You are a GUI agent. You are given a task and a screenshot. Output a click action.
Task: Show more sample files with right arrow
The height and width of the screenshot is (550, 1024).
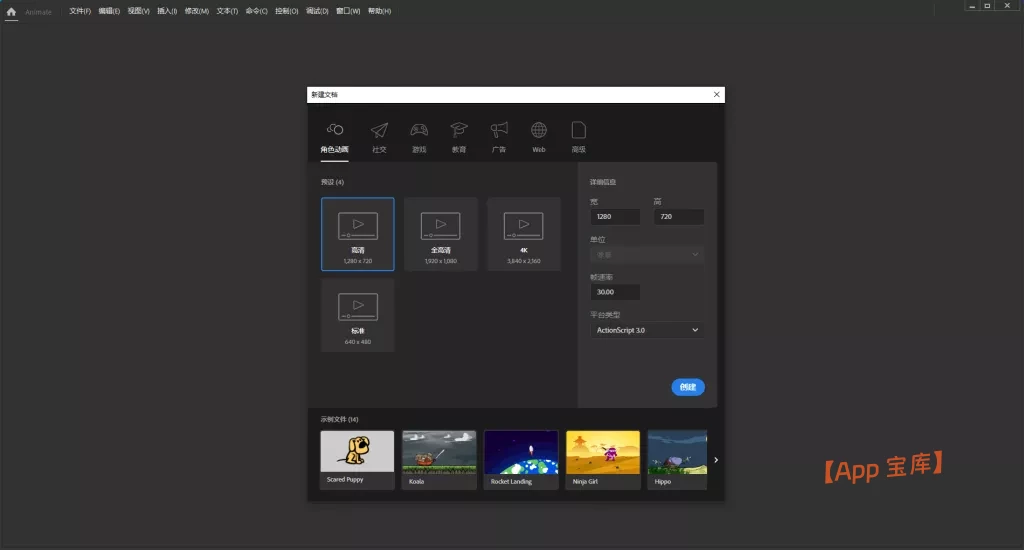click(x=715, y=460)
